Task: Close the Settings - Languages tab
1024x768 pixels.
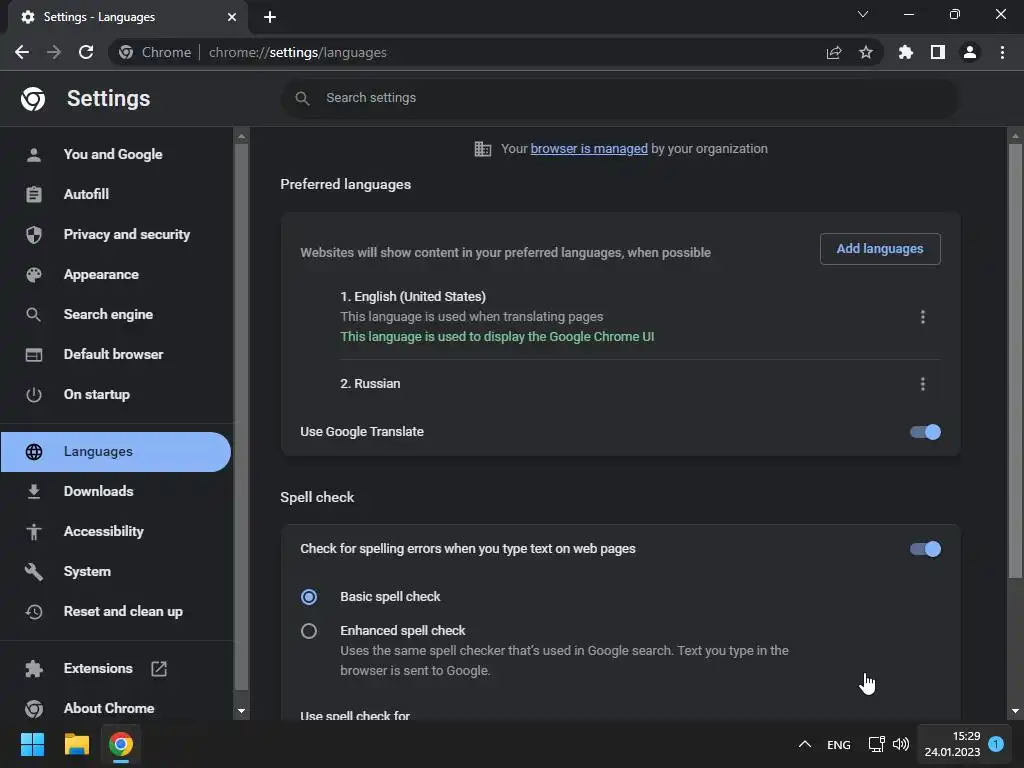Action: point(232,17)
